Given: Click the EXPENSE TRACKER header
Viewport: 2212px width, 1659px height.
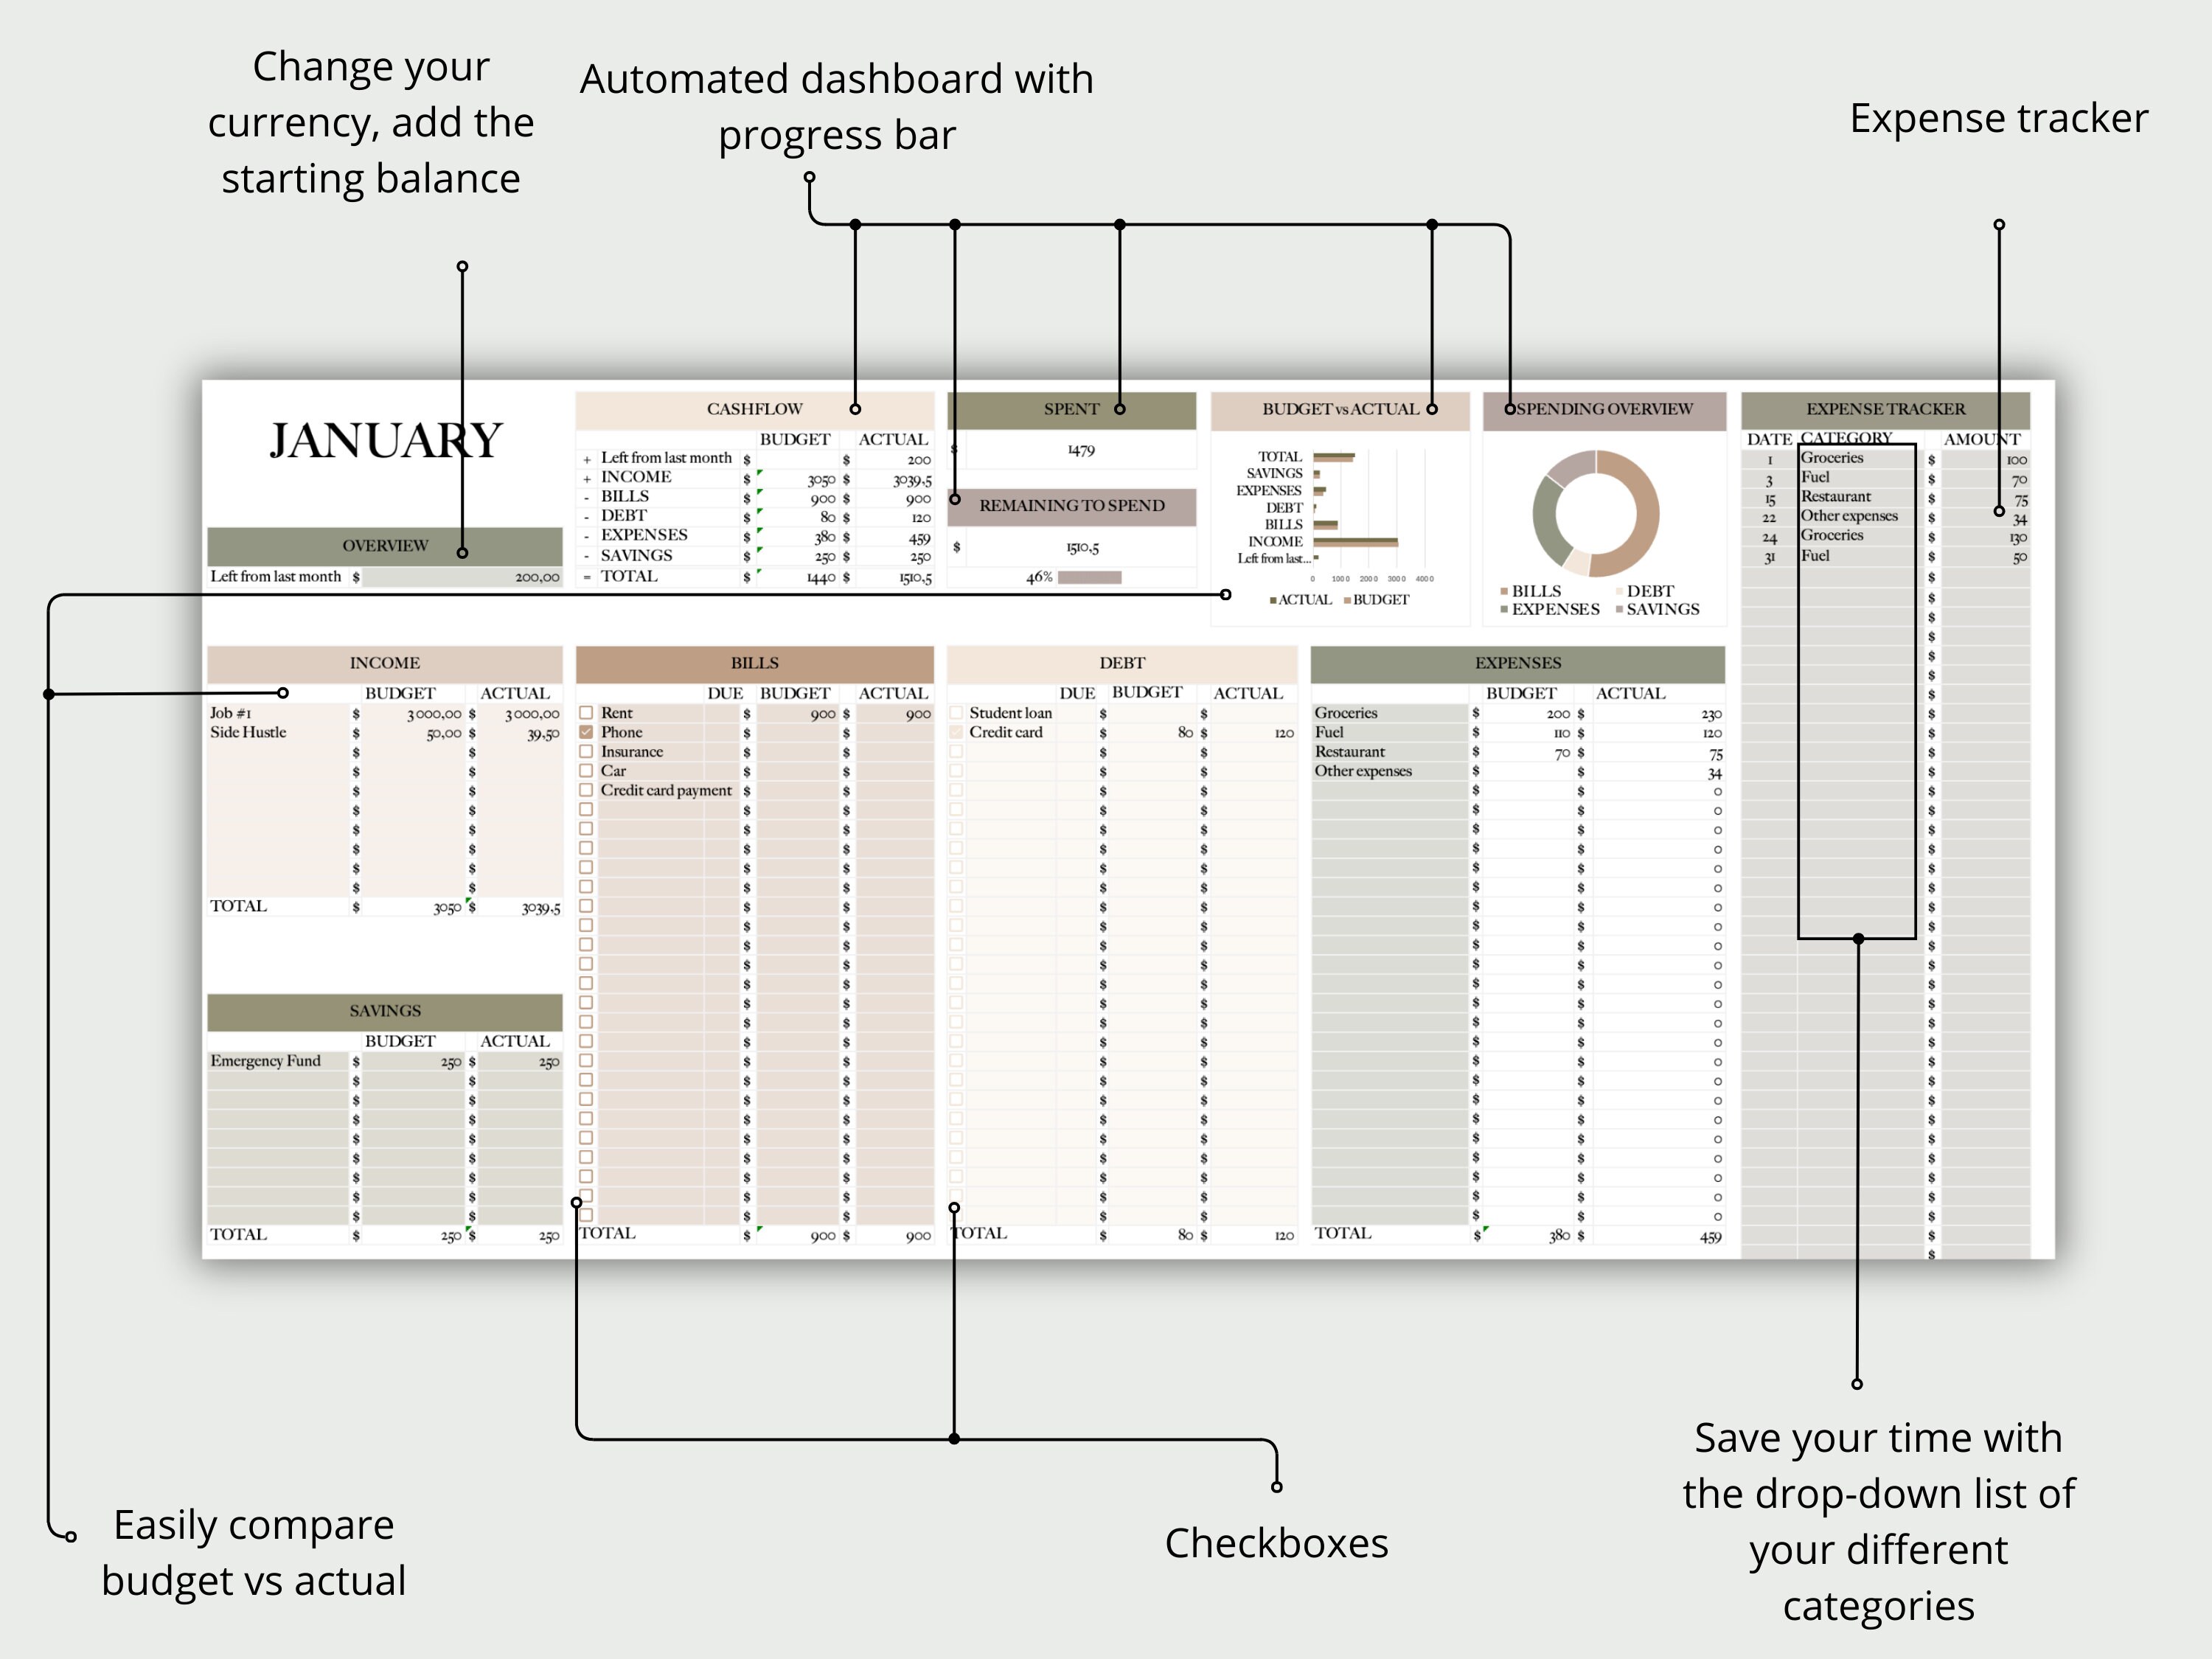Looking at the screenshot, I should click(x=1885, y=409).
